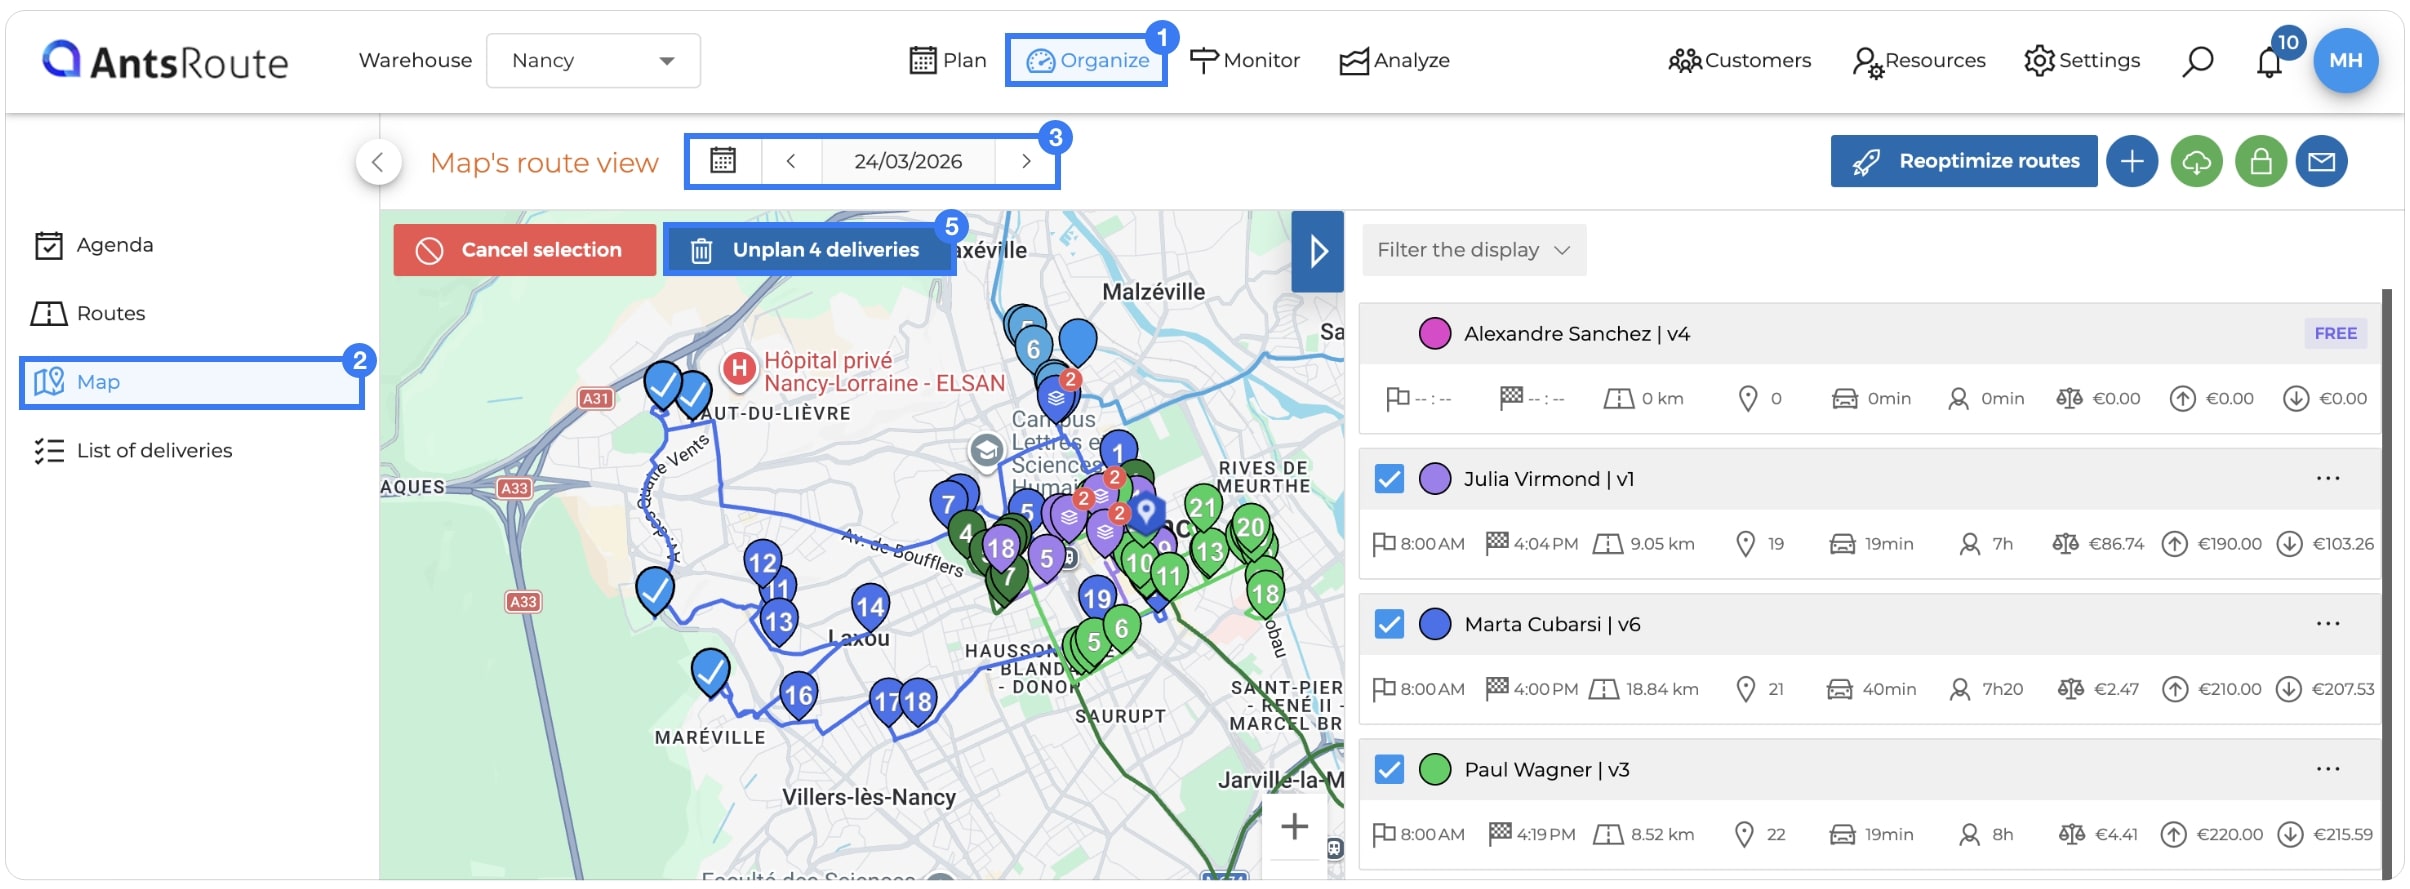
Task: Click map marker 16 near Maréville
Action: click(x=798, y=692)
